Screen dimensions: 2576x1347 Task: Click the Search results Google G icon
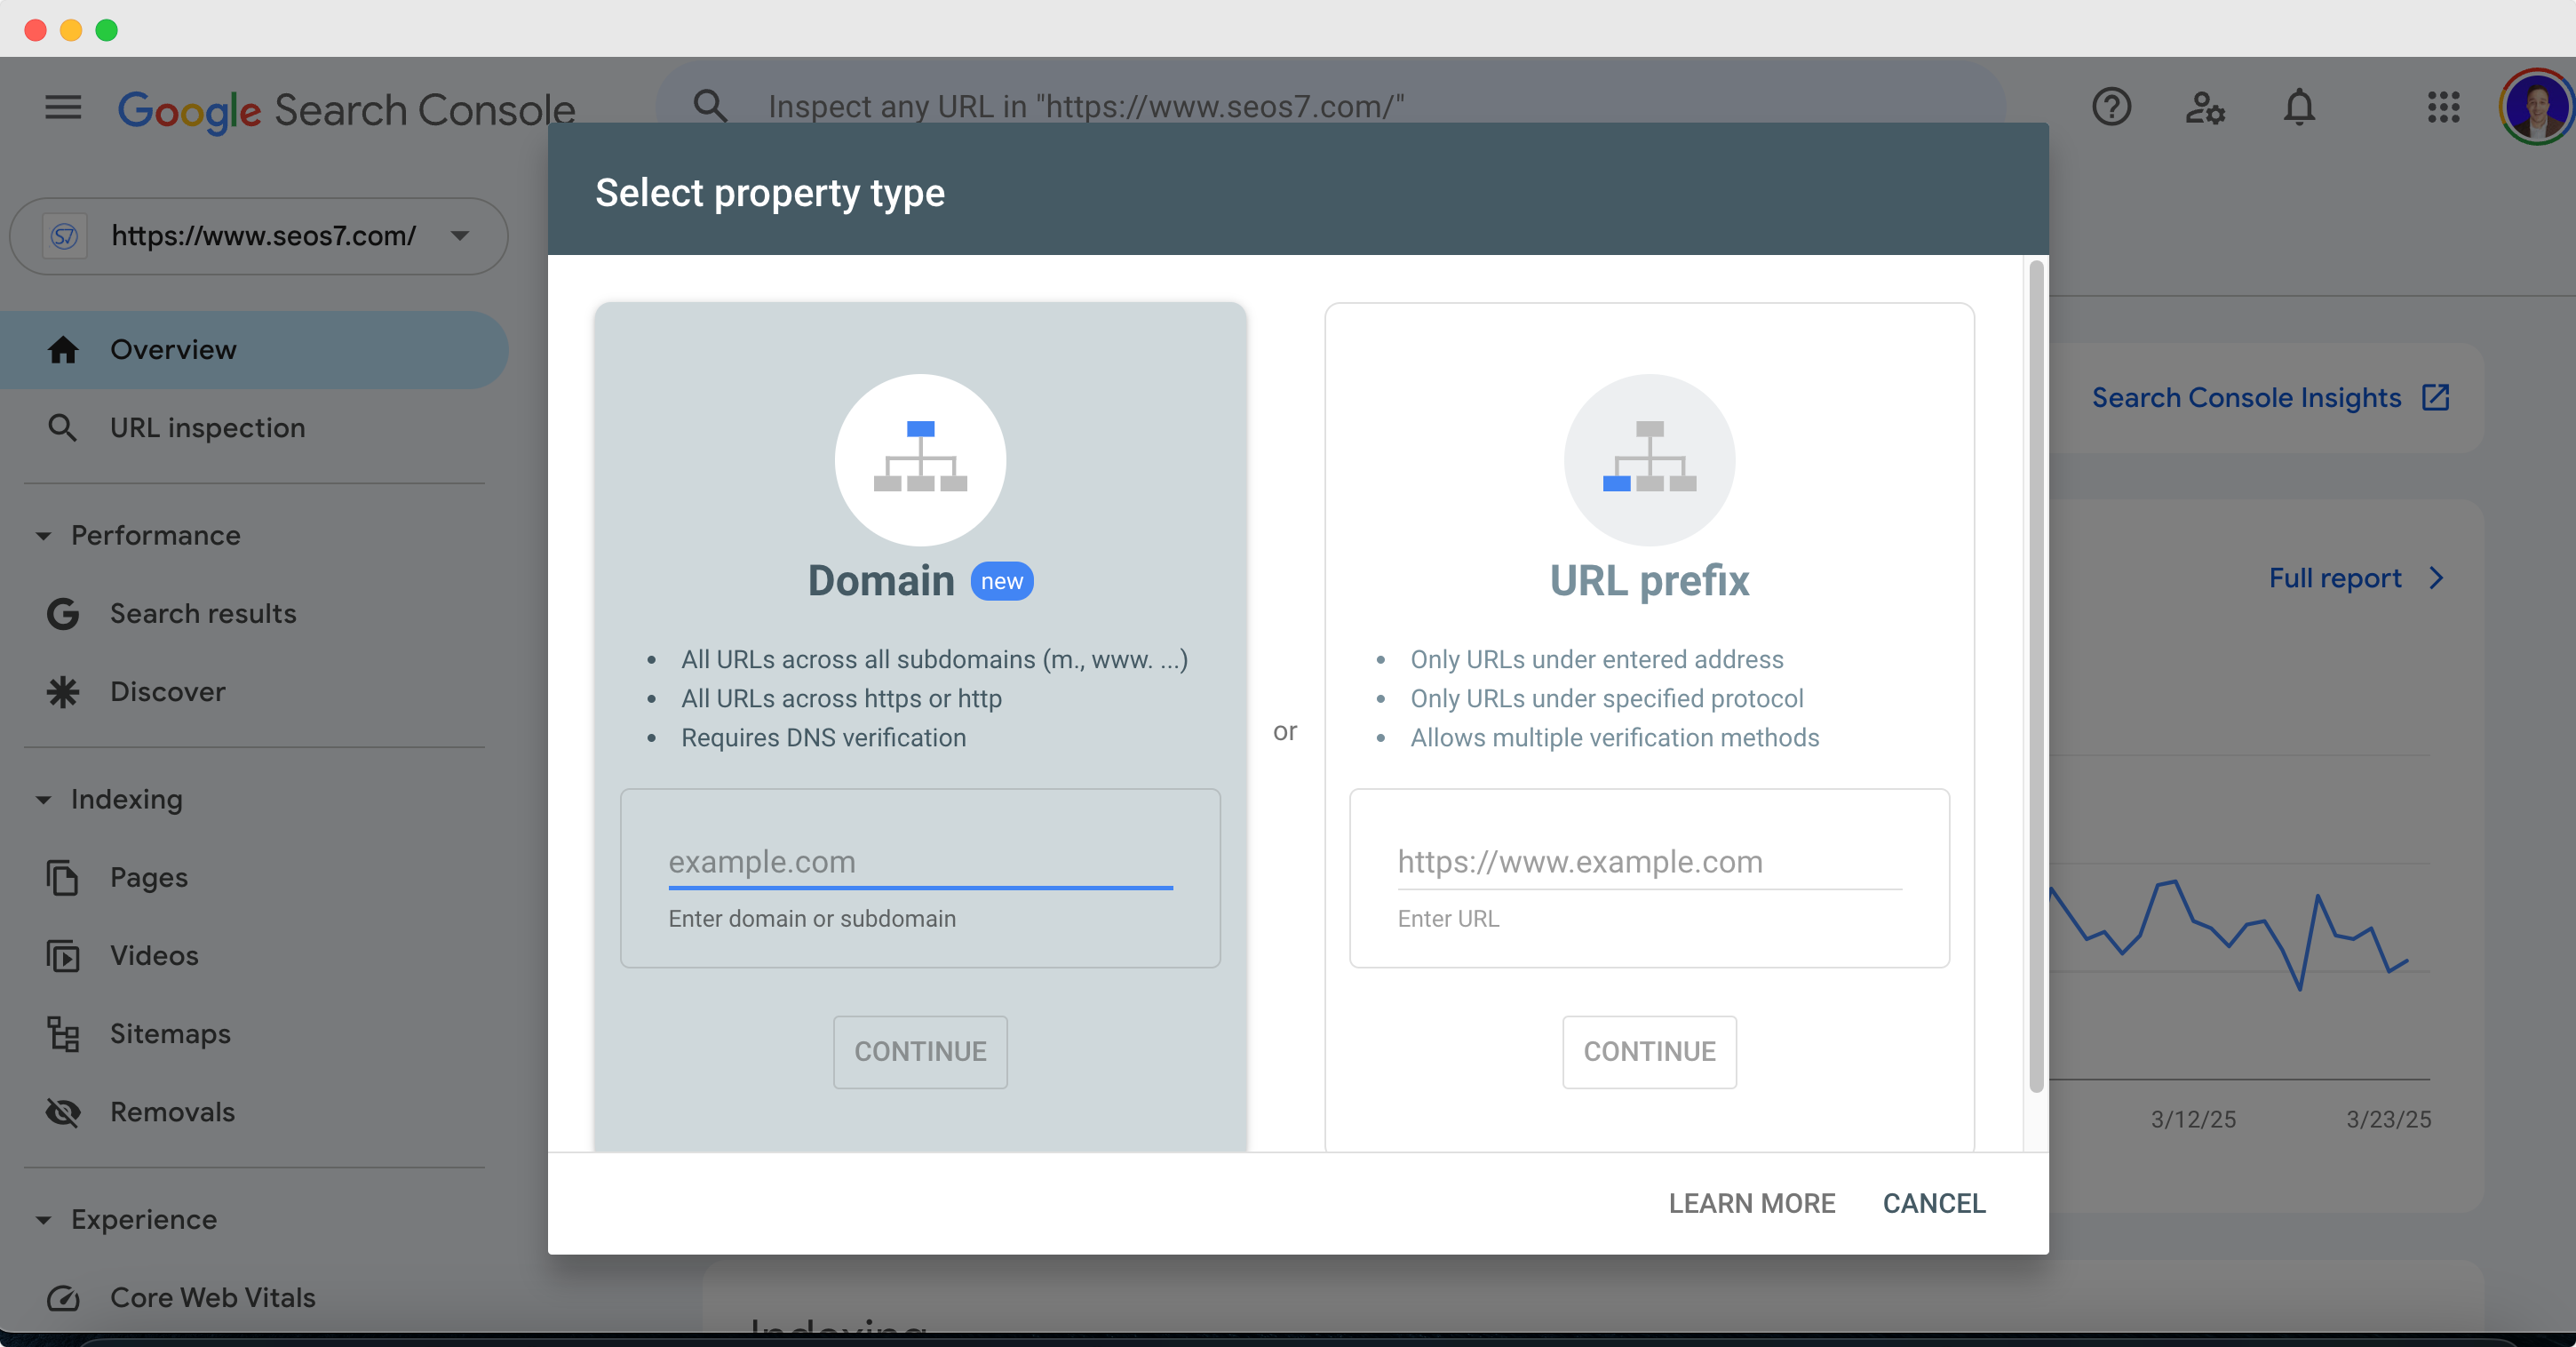(63, 613)
